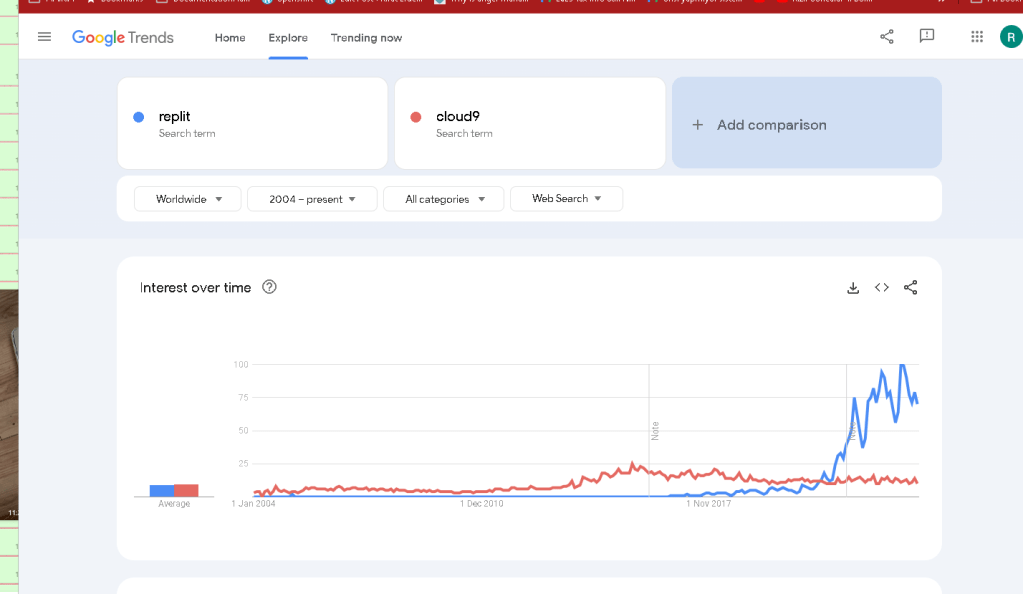Share this Trends page from the header
The height and width of the screenshot is (594, 1023).
tap(887, 37)
